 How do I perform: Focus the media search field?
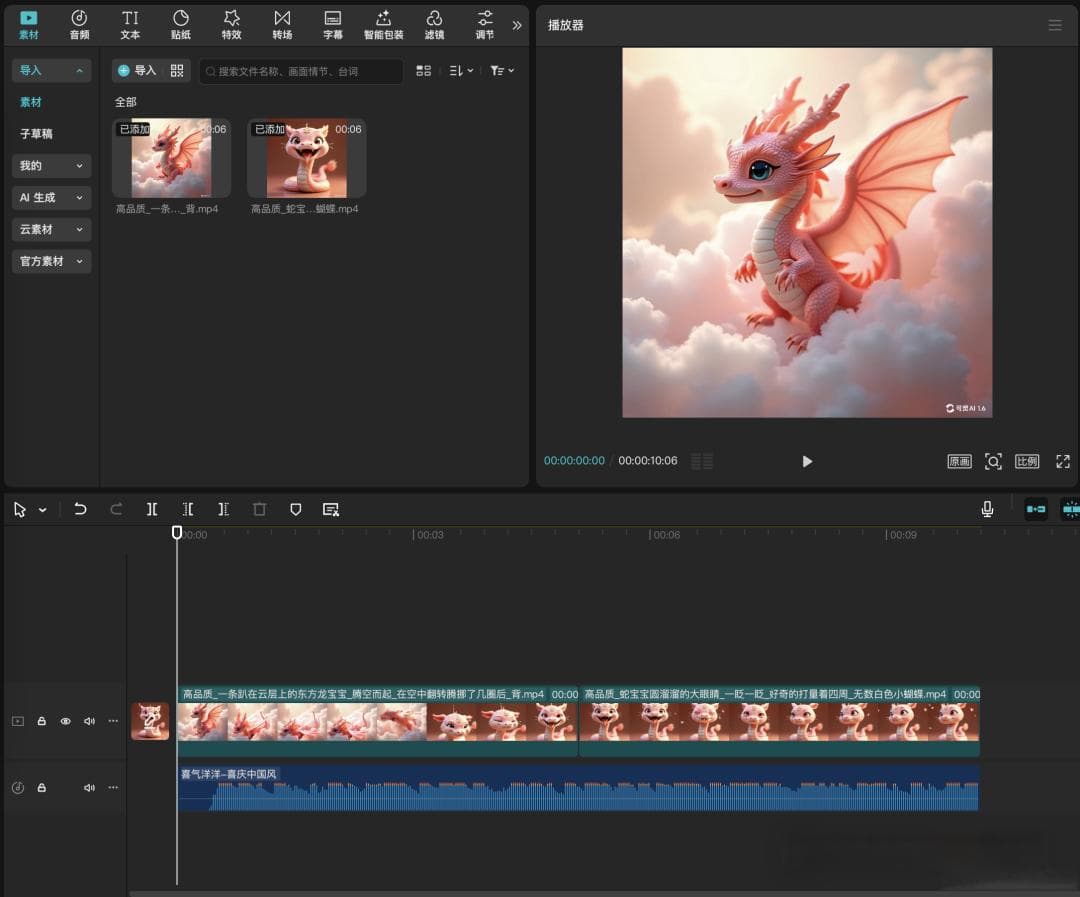(301, 71)
